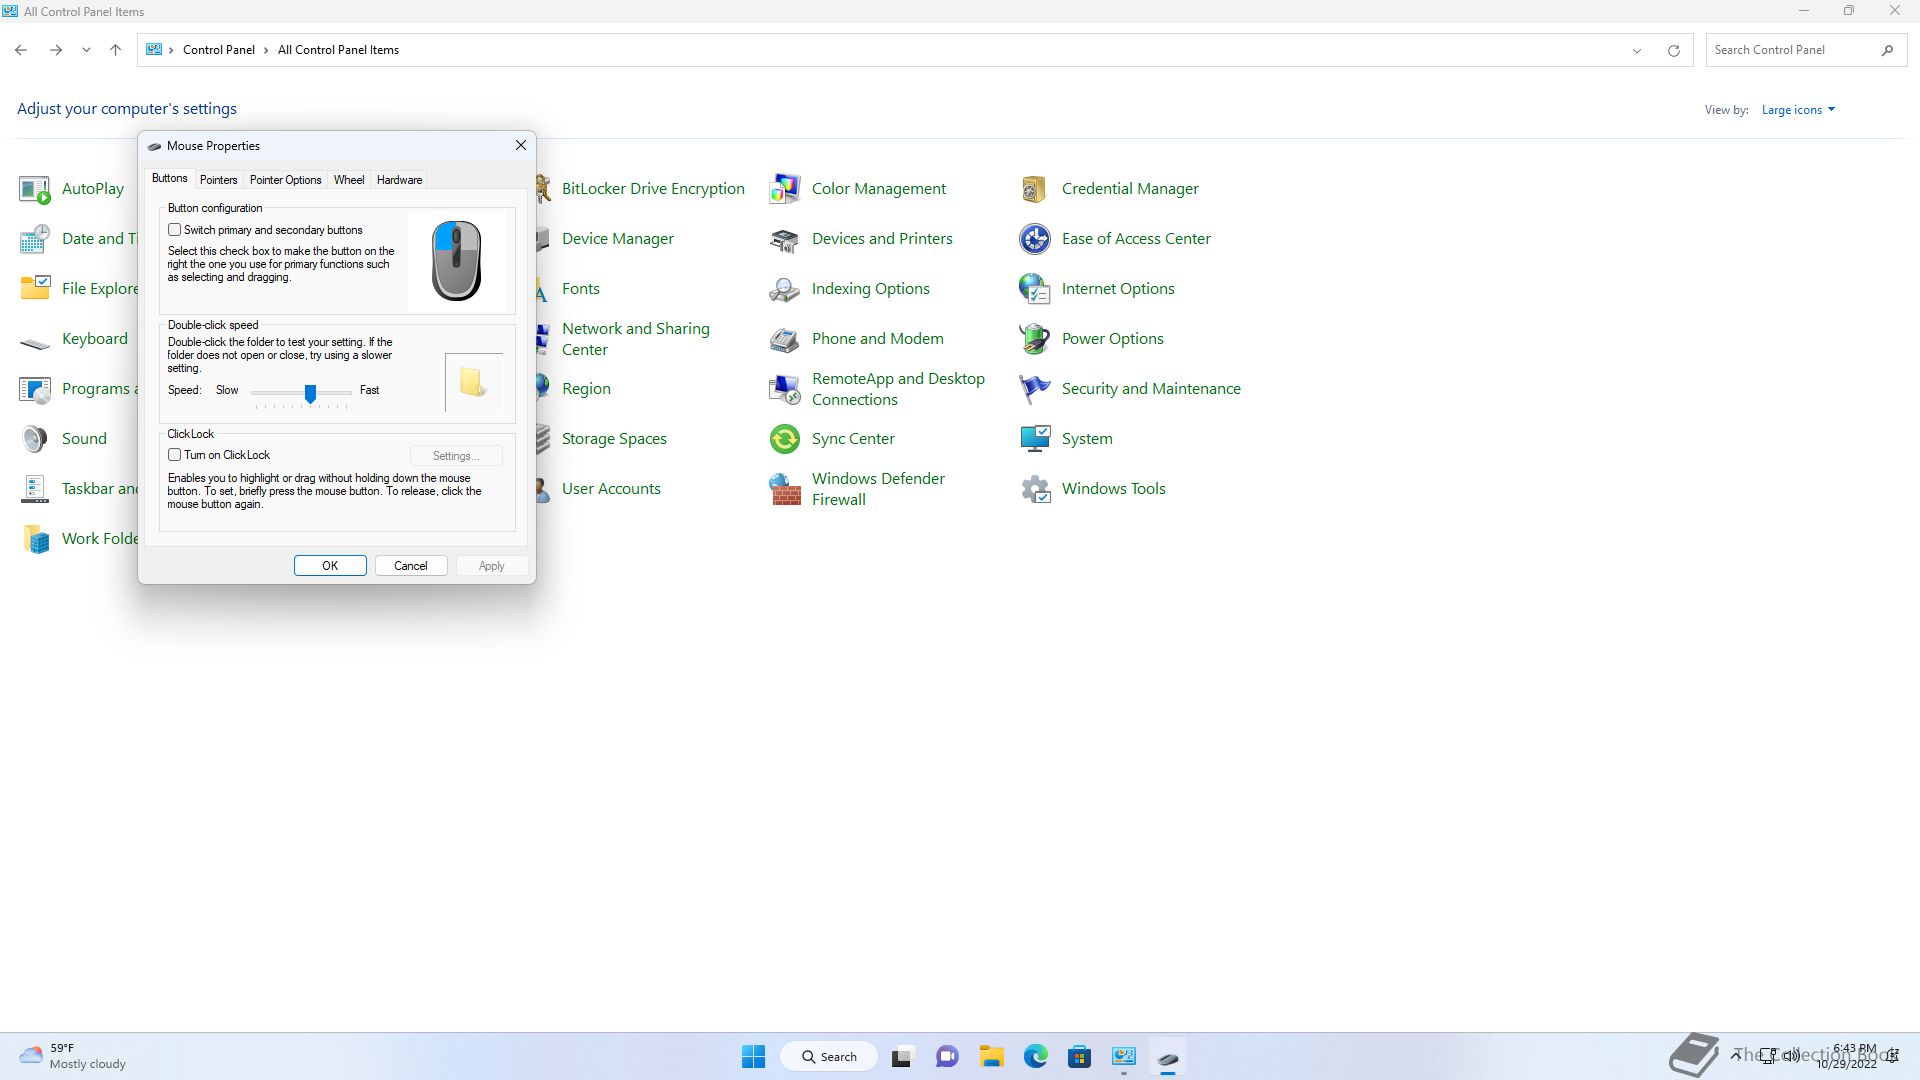Viewport: 1920px width, 1080px height.
Task: Open the weather widget on taskbar
Action: click(74, 1056)
